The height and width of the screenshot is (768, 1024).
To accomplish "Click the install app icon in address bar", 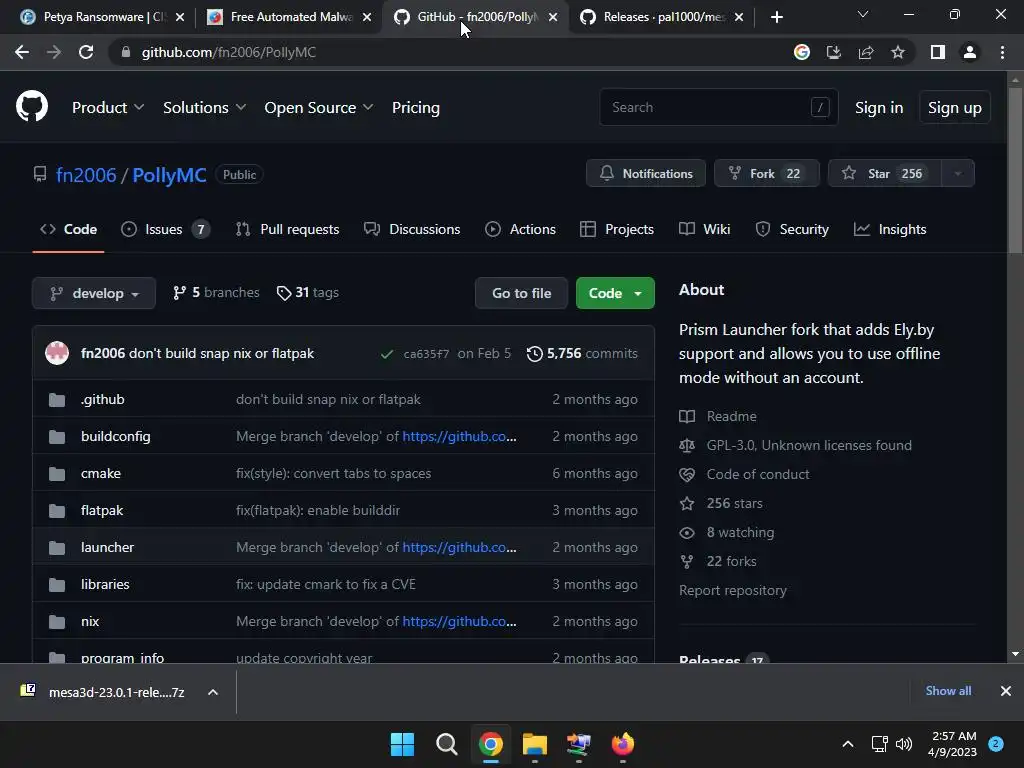I will [x=833, y=52].
